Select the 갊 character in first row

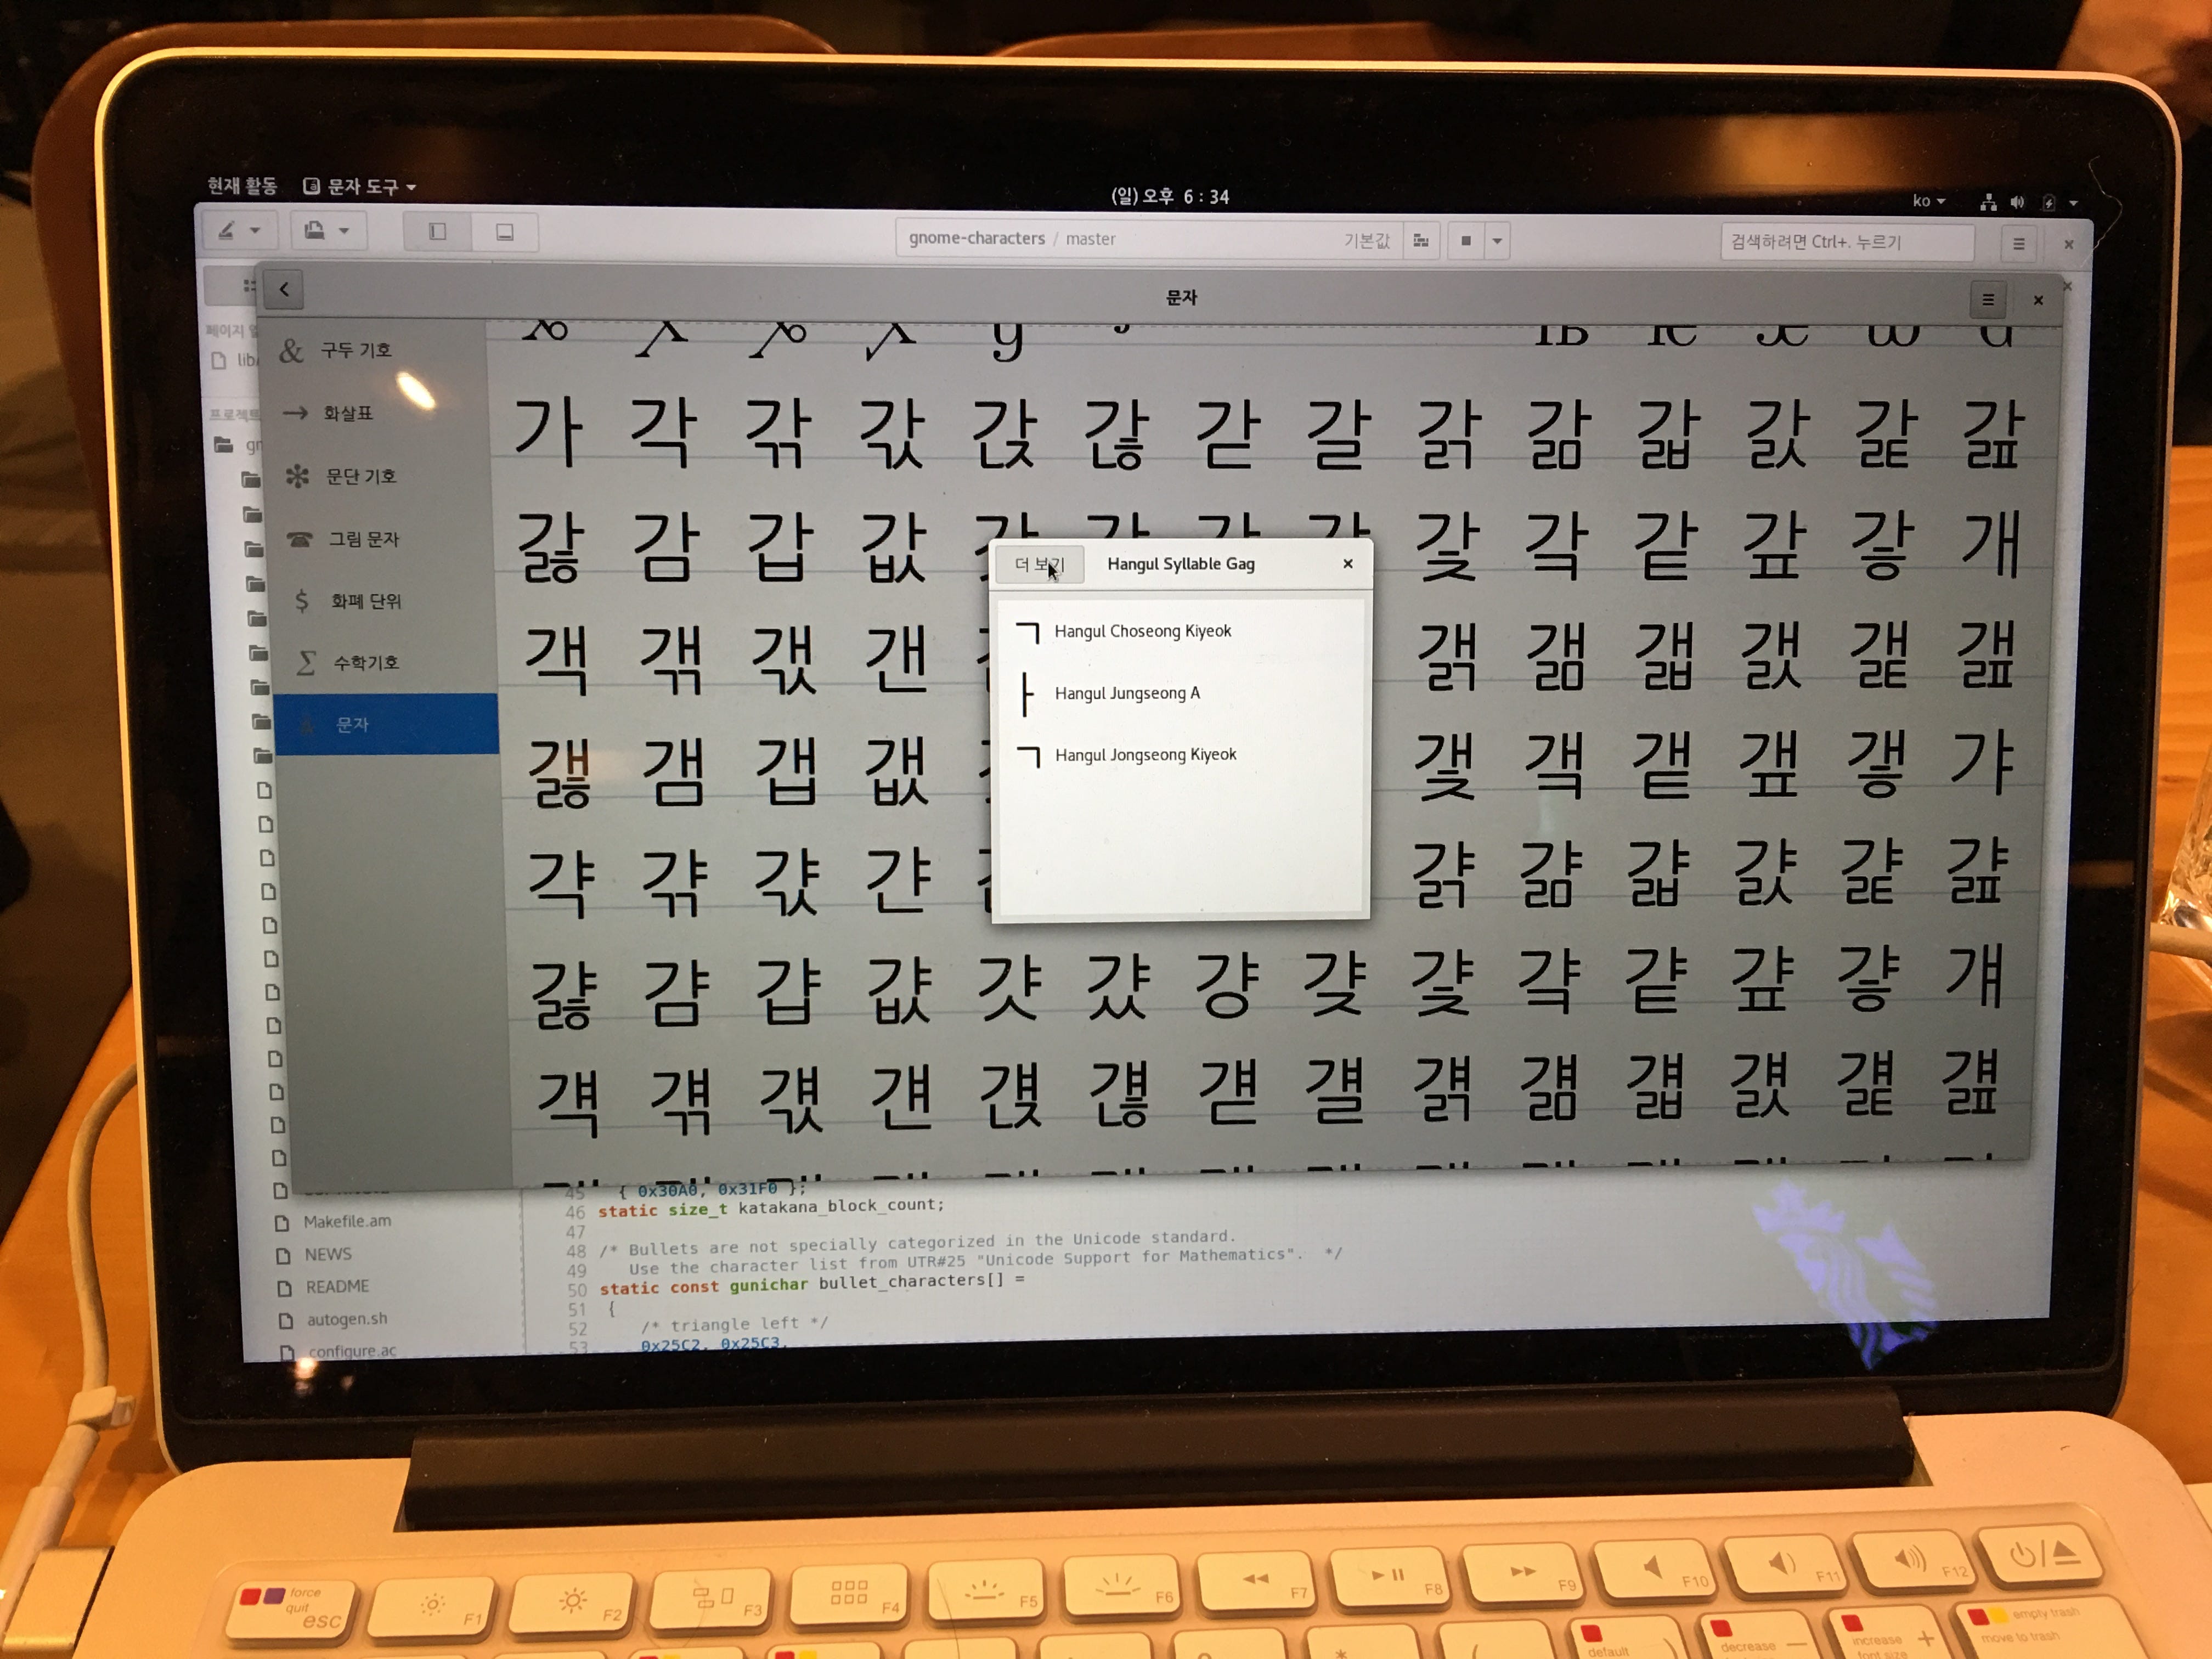[x=1559, y=435]
